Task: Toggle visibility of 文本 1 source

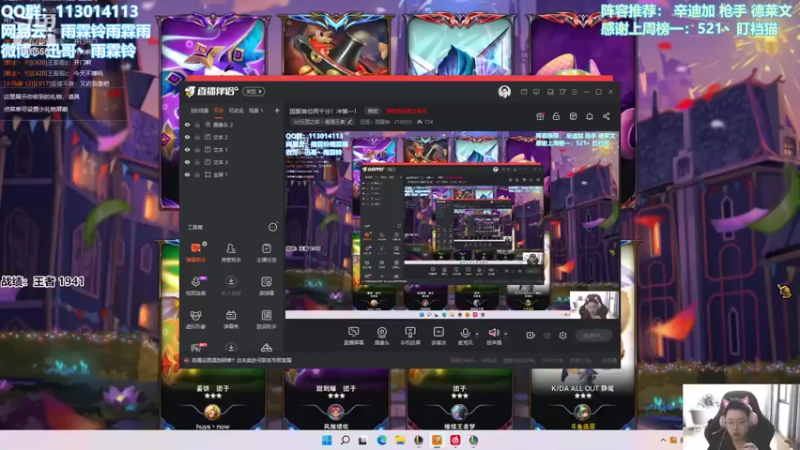Action: click(187, 149)
